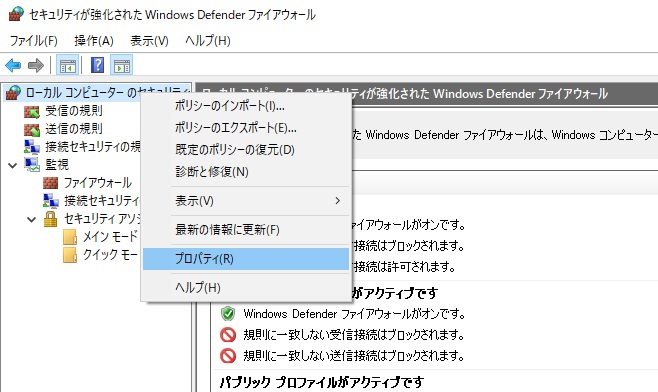Select the 監視 tree item label
The width and height of the screenshot is (658, 392).
click(57, 165)
